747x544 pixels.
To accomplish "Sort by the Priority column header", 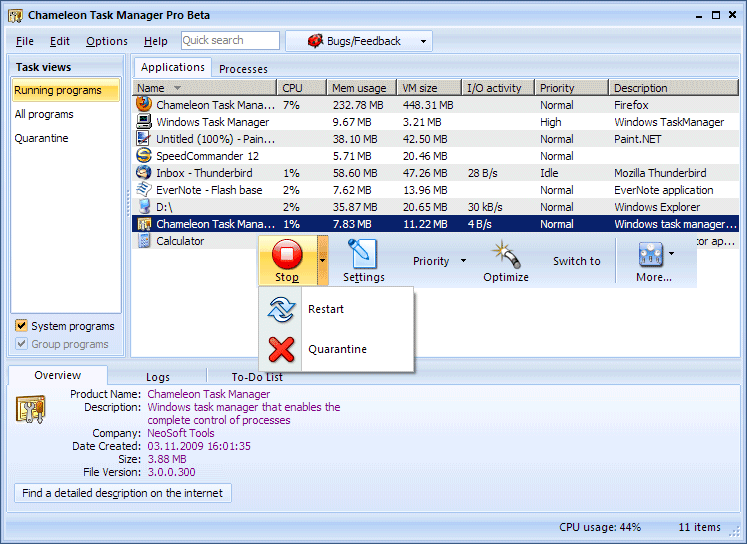I will [571, 88].
